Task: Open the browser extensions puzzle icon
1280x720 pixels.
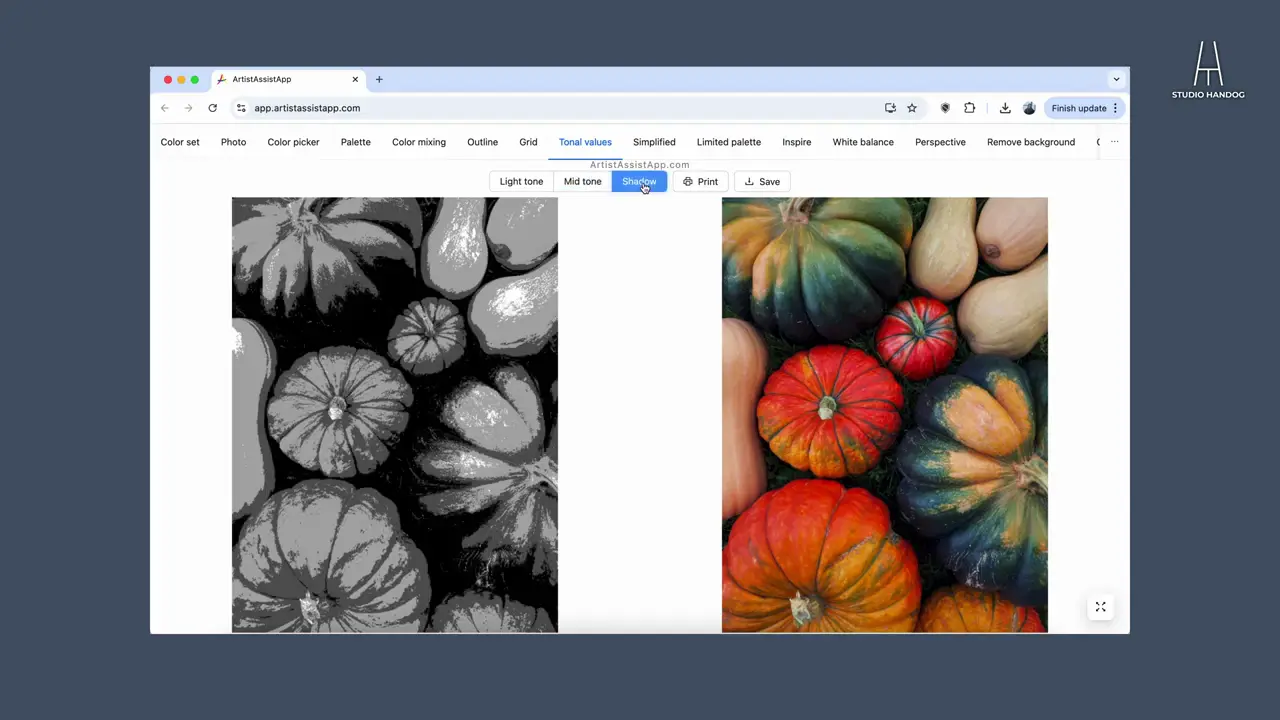Action: (x=969, y=108)
